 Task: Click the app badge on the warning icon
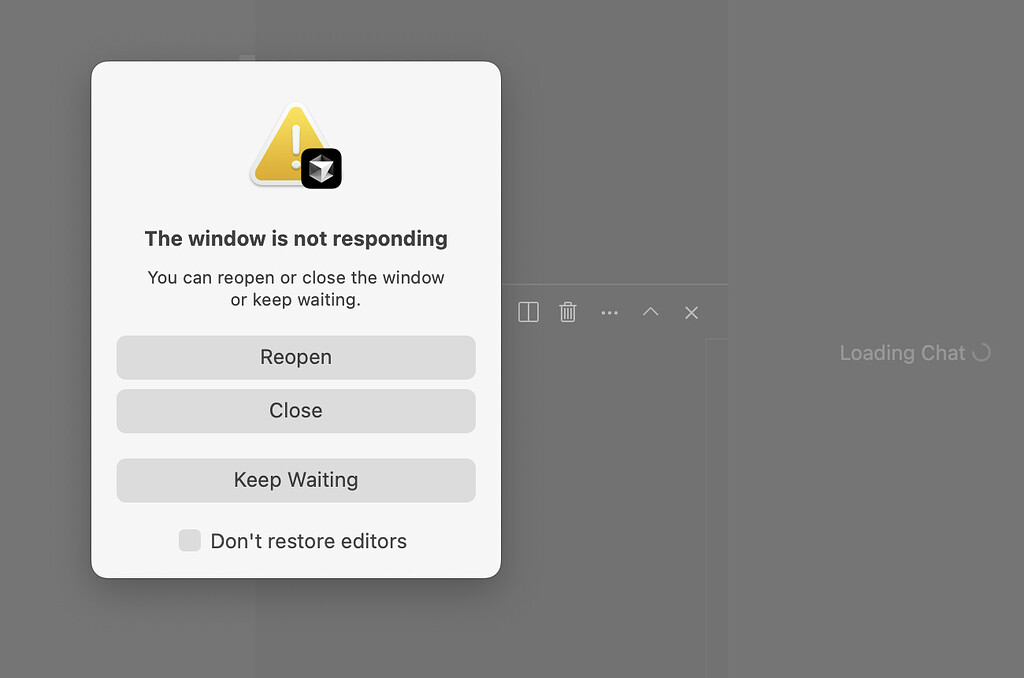(x=323, y=168)
